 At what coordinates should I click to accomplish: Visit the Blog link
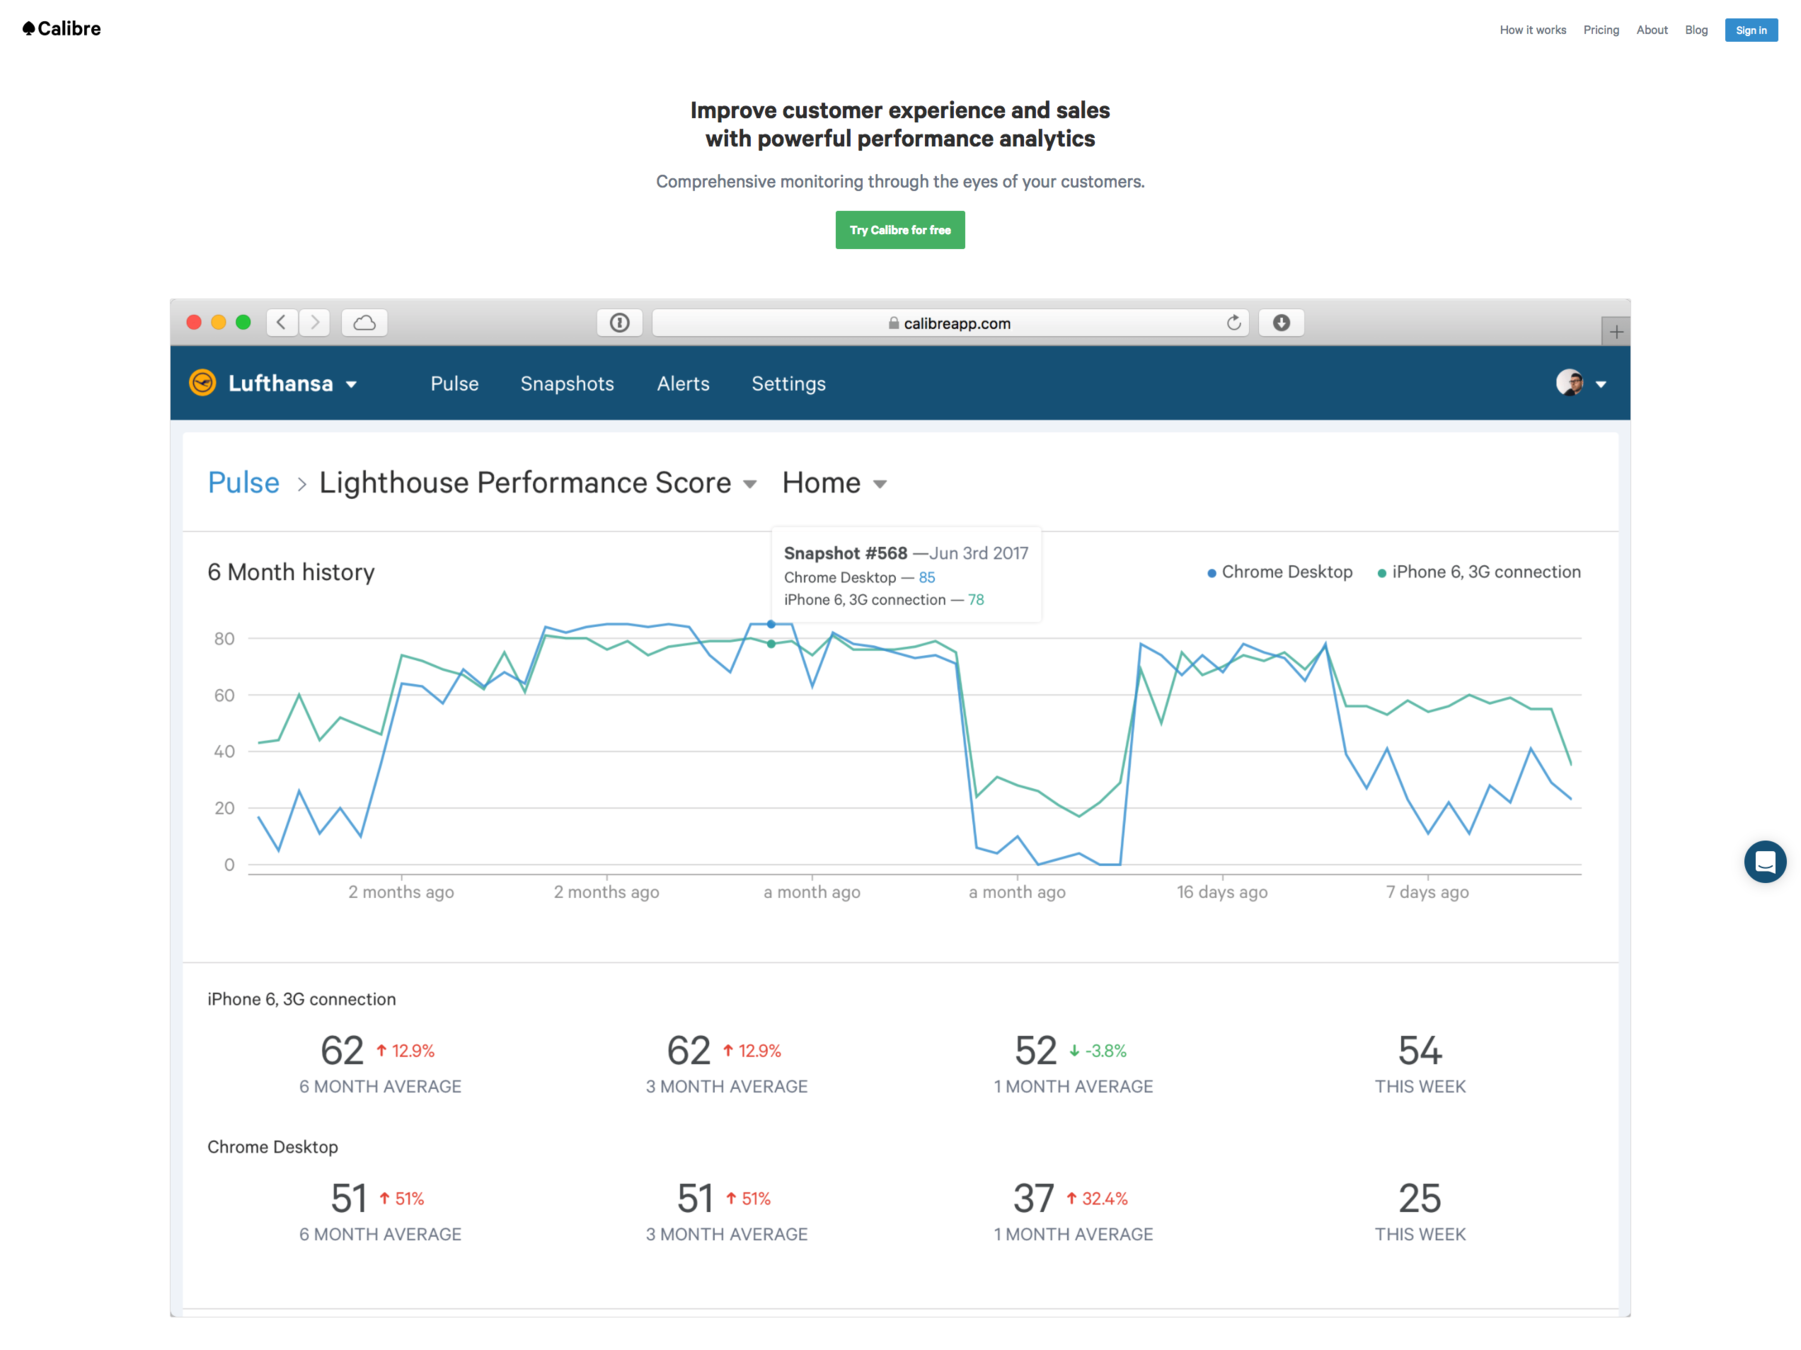(x=1695, y=30)
